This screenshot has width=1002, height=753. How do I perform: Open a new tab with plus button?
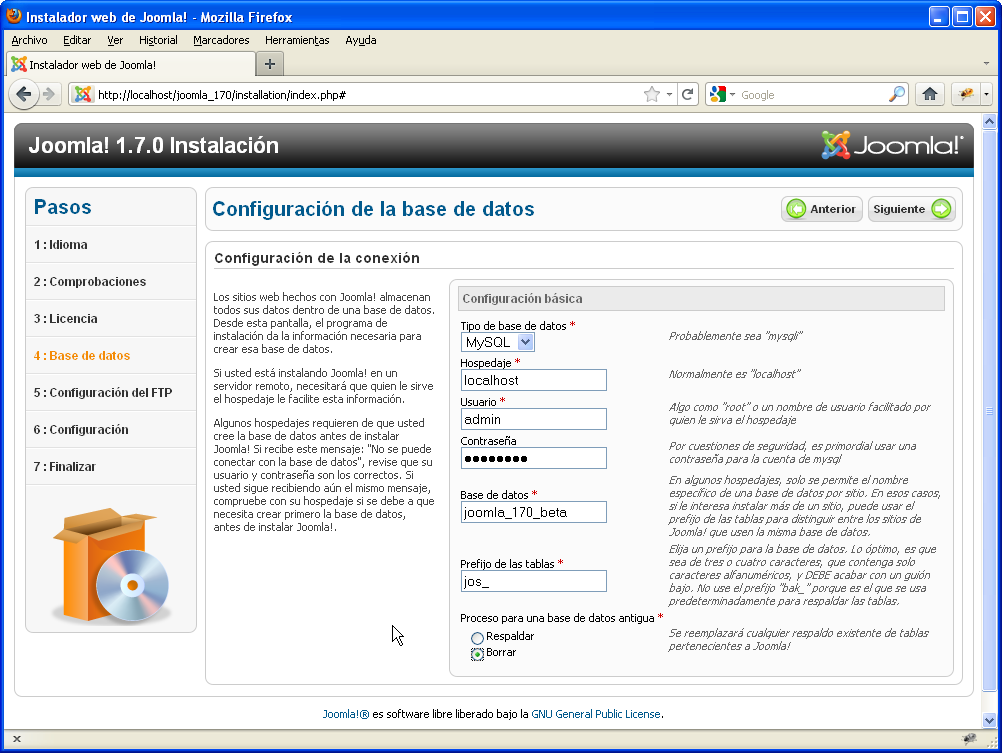click(x=270, y=64)
